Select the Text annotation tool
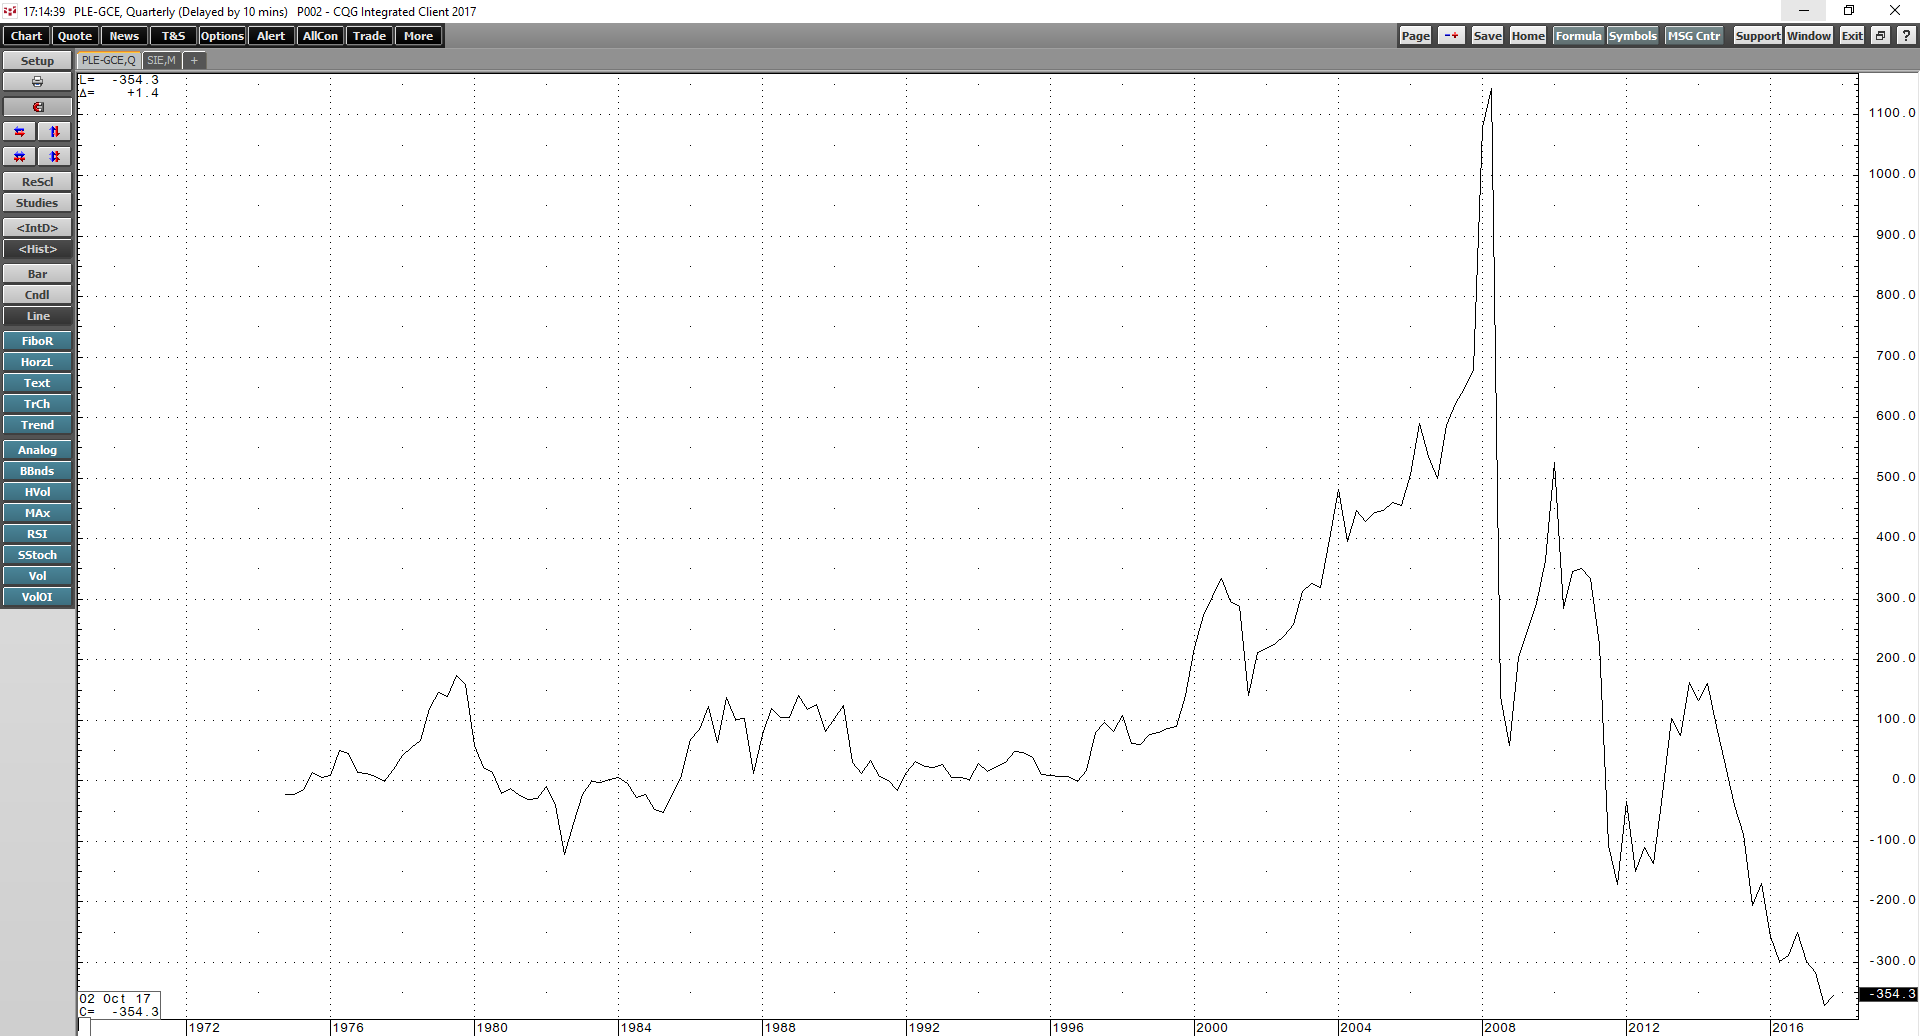 pos(37,383)
